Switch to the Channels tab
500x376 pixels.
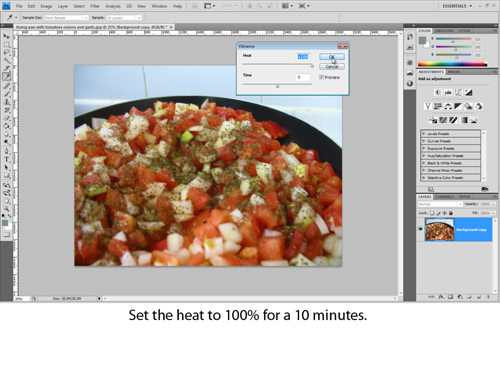(445, 197)
